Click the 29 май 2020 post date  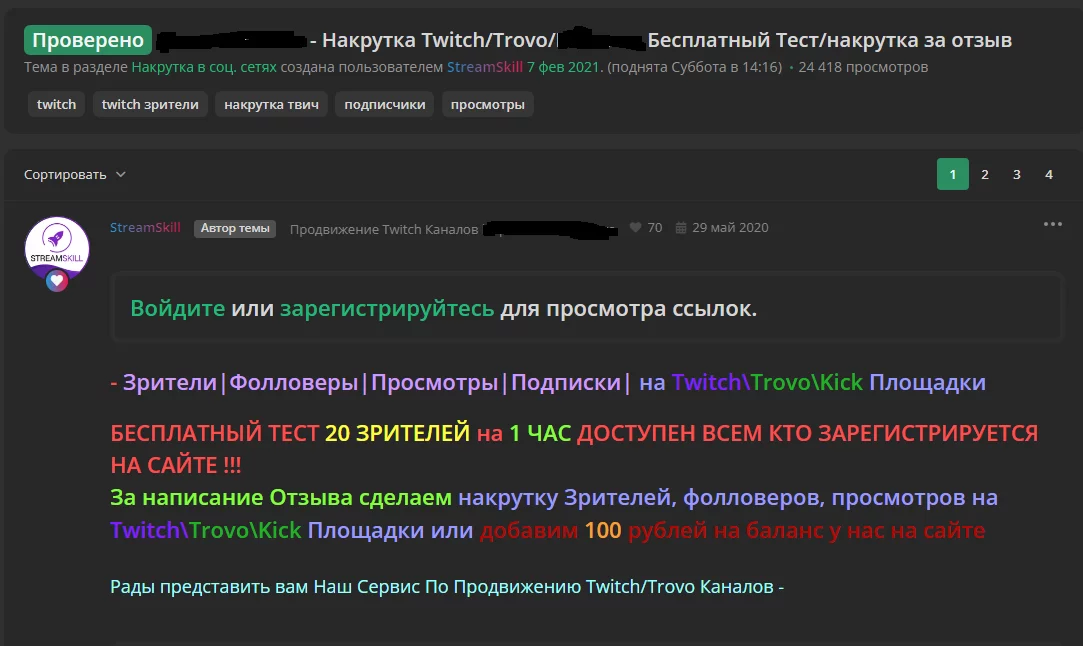730,227
